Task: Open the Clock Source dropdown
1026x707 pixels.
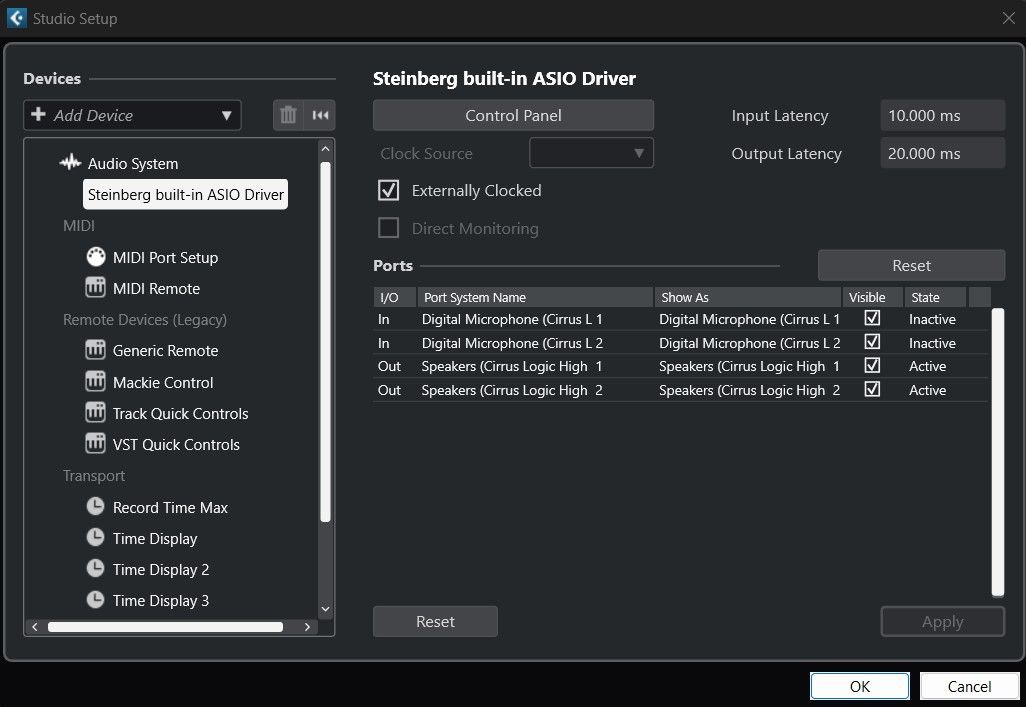Action: coord(591,153)
